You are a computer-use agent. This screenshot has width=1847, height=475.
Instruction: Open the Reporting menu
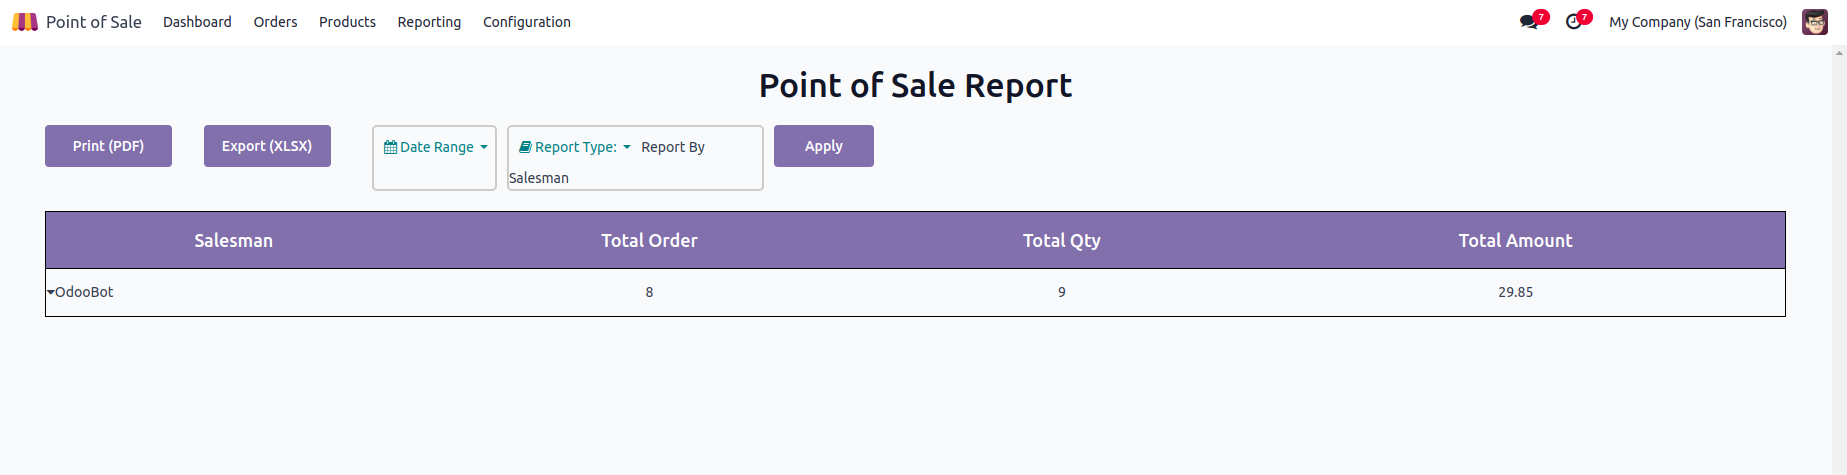pyautogui.click(x=429, y=22)
